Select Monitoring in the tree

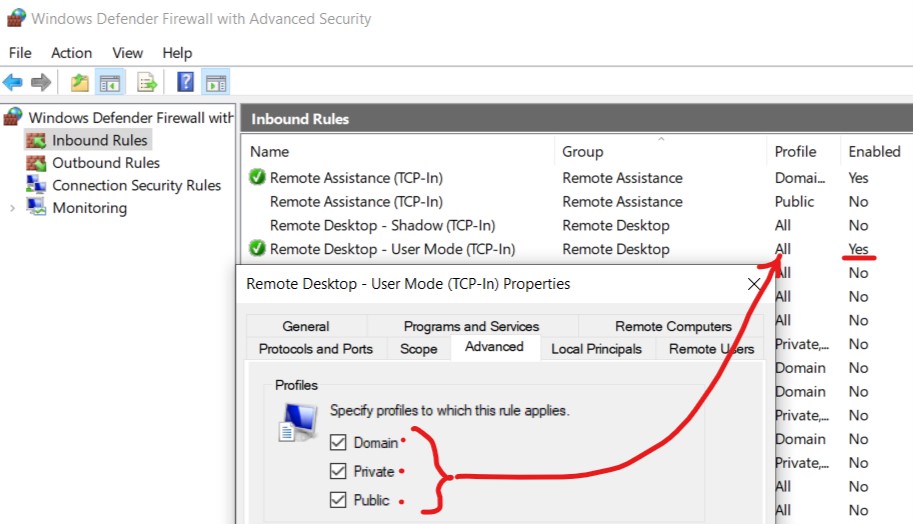tap(90, 208)
